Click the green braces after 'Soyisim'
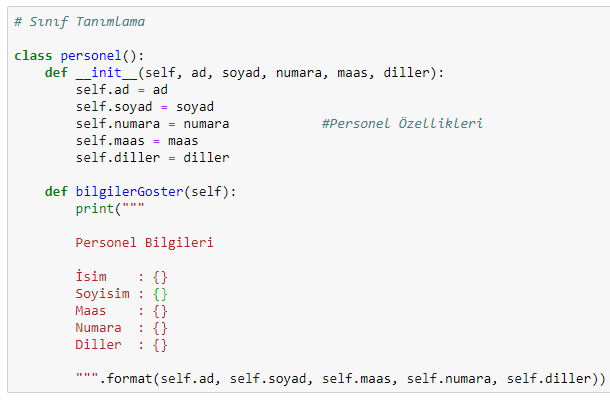The image size is (610, 401). pos(160,294)
